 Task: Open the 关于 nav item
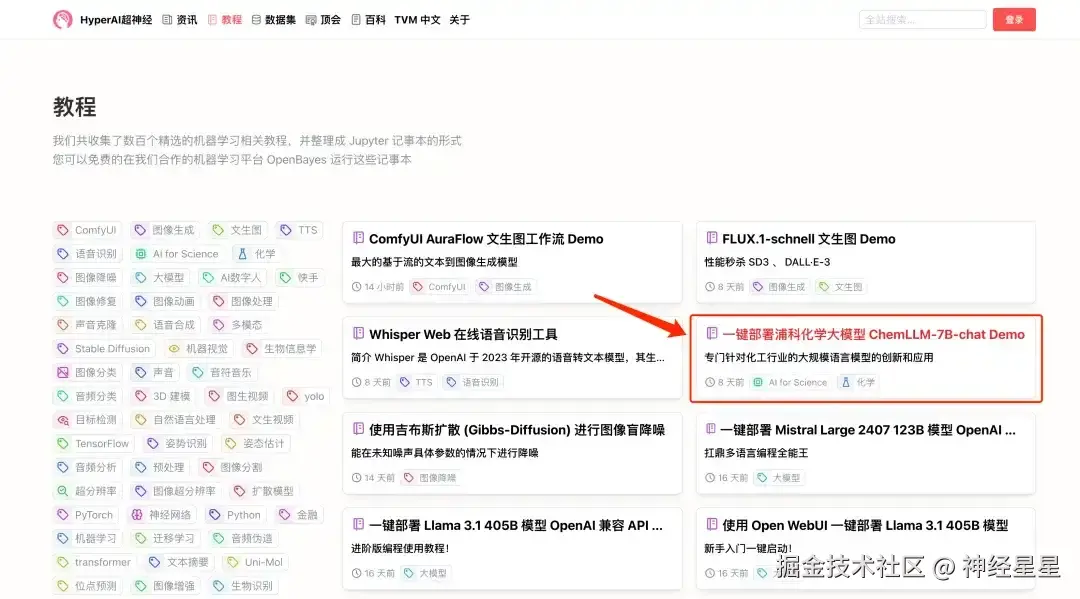click(459, 20)
